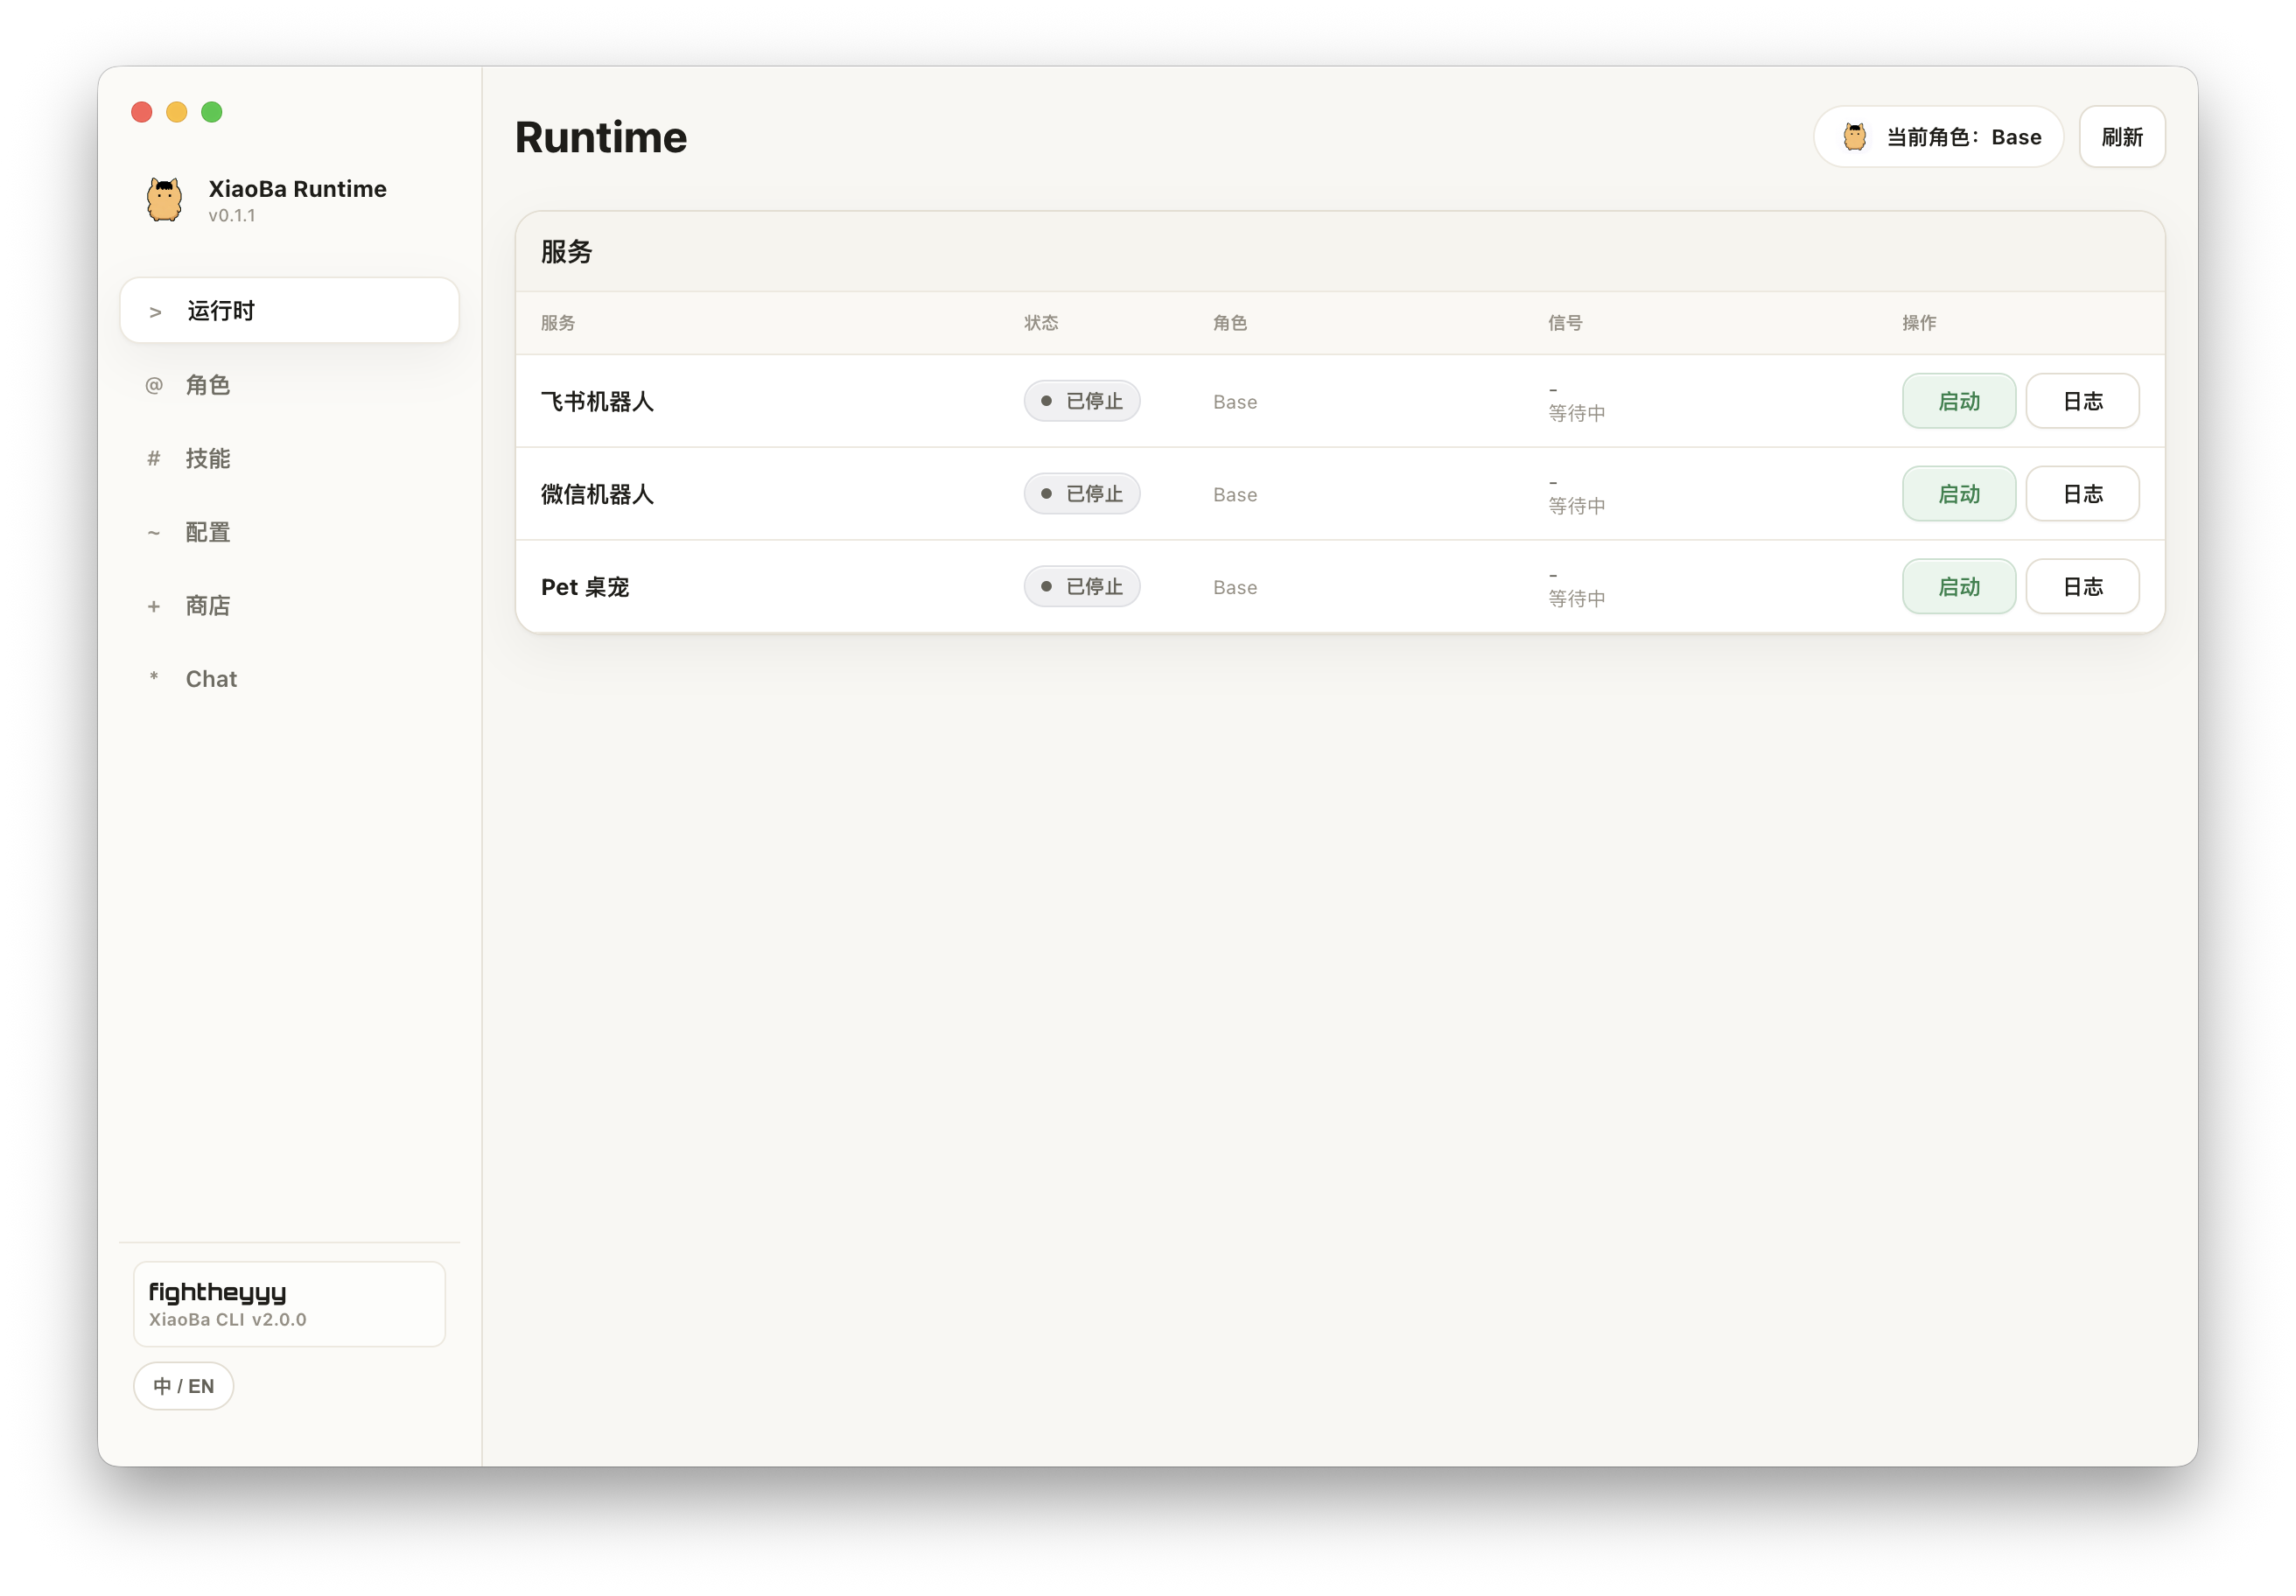Click the XiaoBa cat logo in sidebar
Viewport: 2296px width, 1596px height.
coord(164,199)
